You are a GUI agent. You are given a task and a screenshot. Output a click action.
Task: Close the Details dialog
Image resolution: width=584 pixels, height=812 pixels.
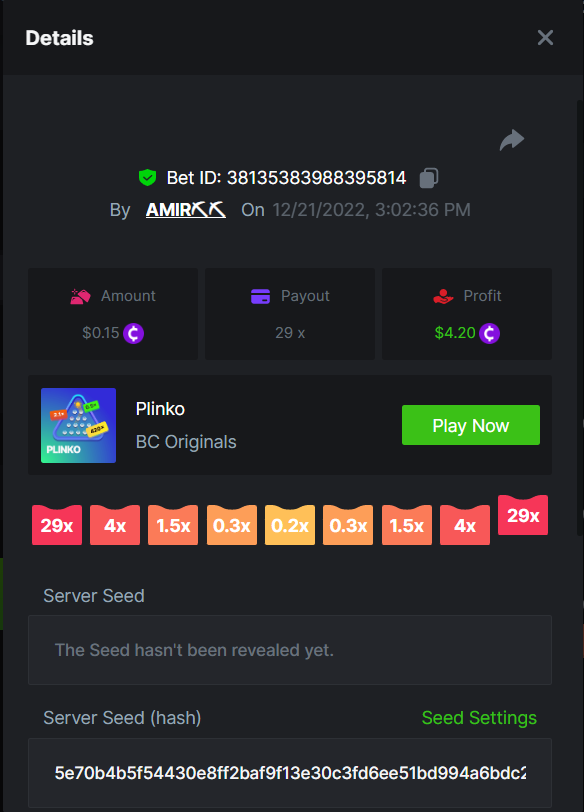[x=545, y=37]
